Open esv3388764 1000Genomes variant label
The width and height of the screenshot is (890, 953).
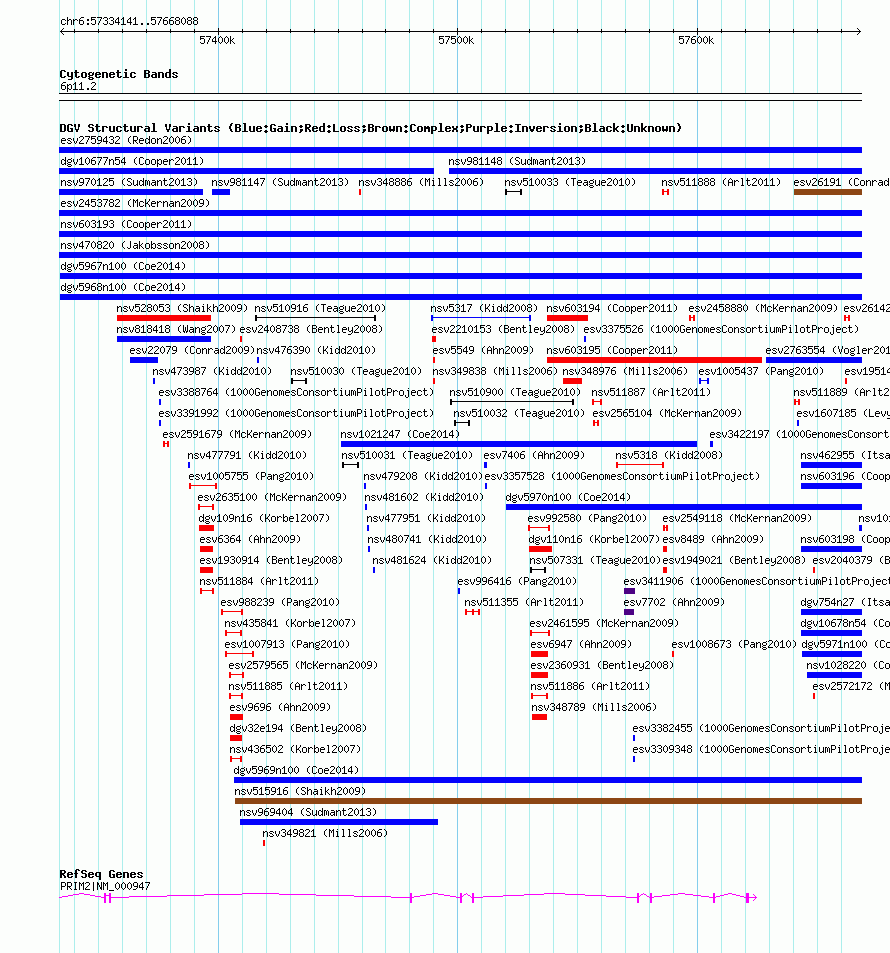coord(296,393)
